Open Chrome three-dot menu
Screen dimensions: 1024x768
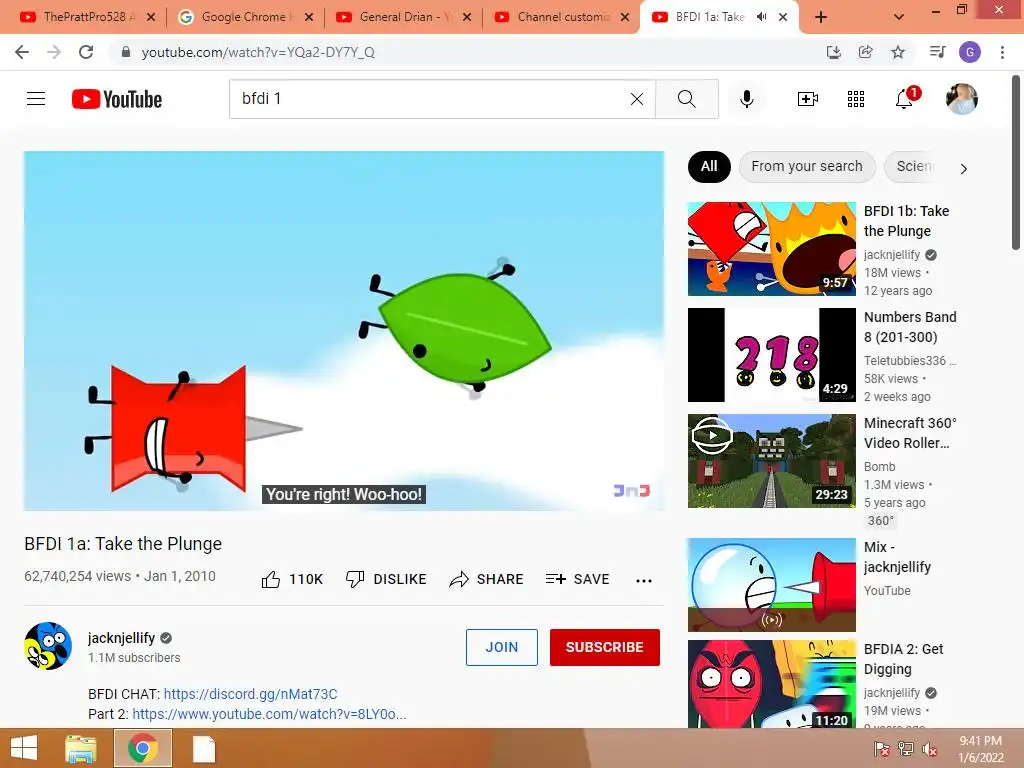1002,52
